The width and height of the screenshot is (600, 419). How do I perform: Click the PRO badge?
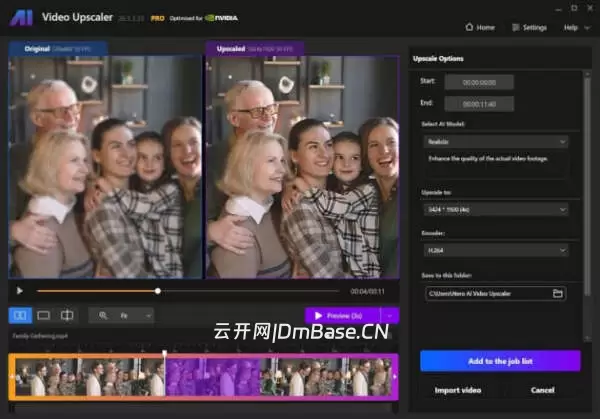[158, 18]
